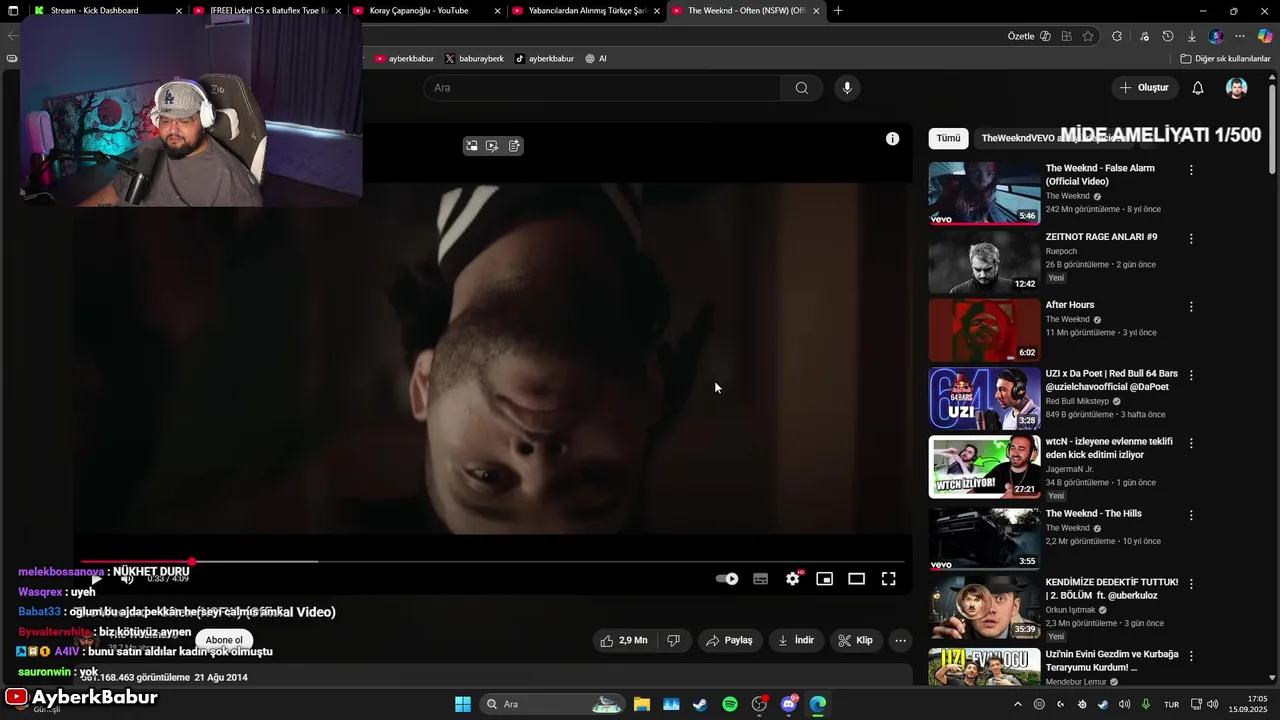Open options for The Hills video

(x=1191, y=515)
